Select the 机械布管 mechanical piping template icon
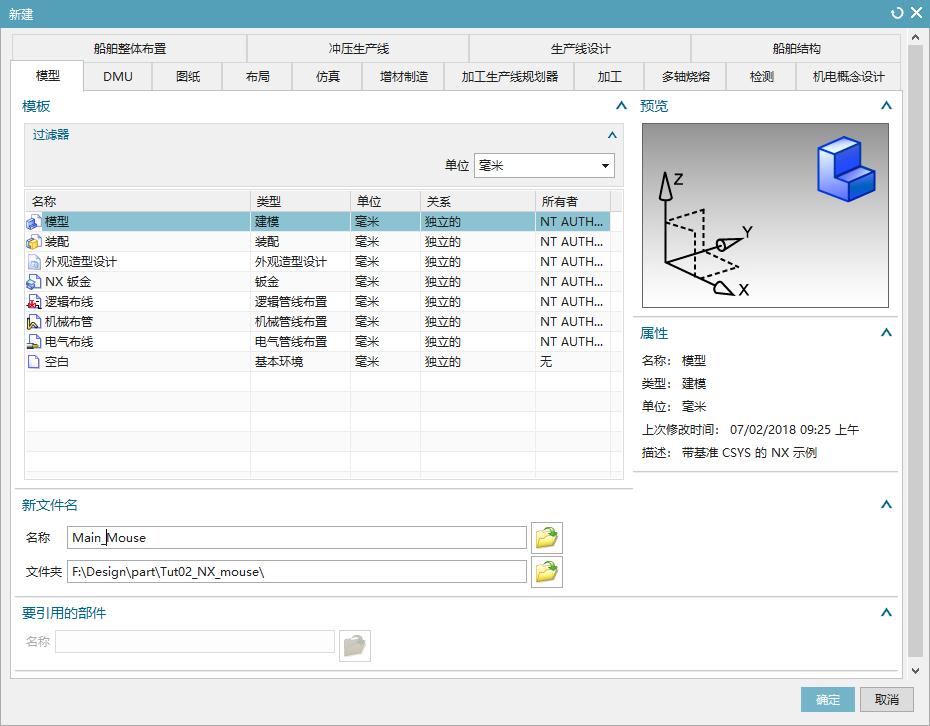 (32, 321)
